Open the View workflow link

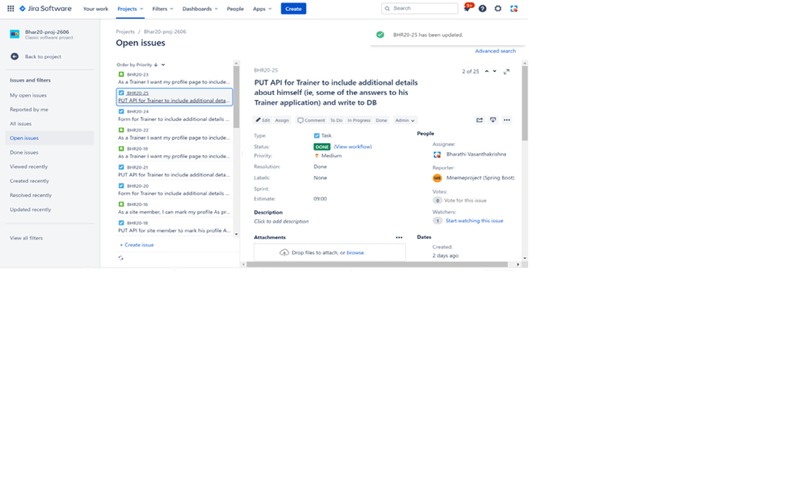tap(353, 147)
